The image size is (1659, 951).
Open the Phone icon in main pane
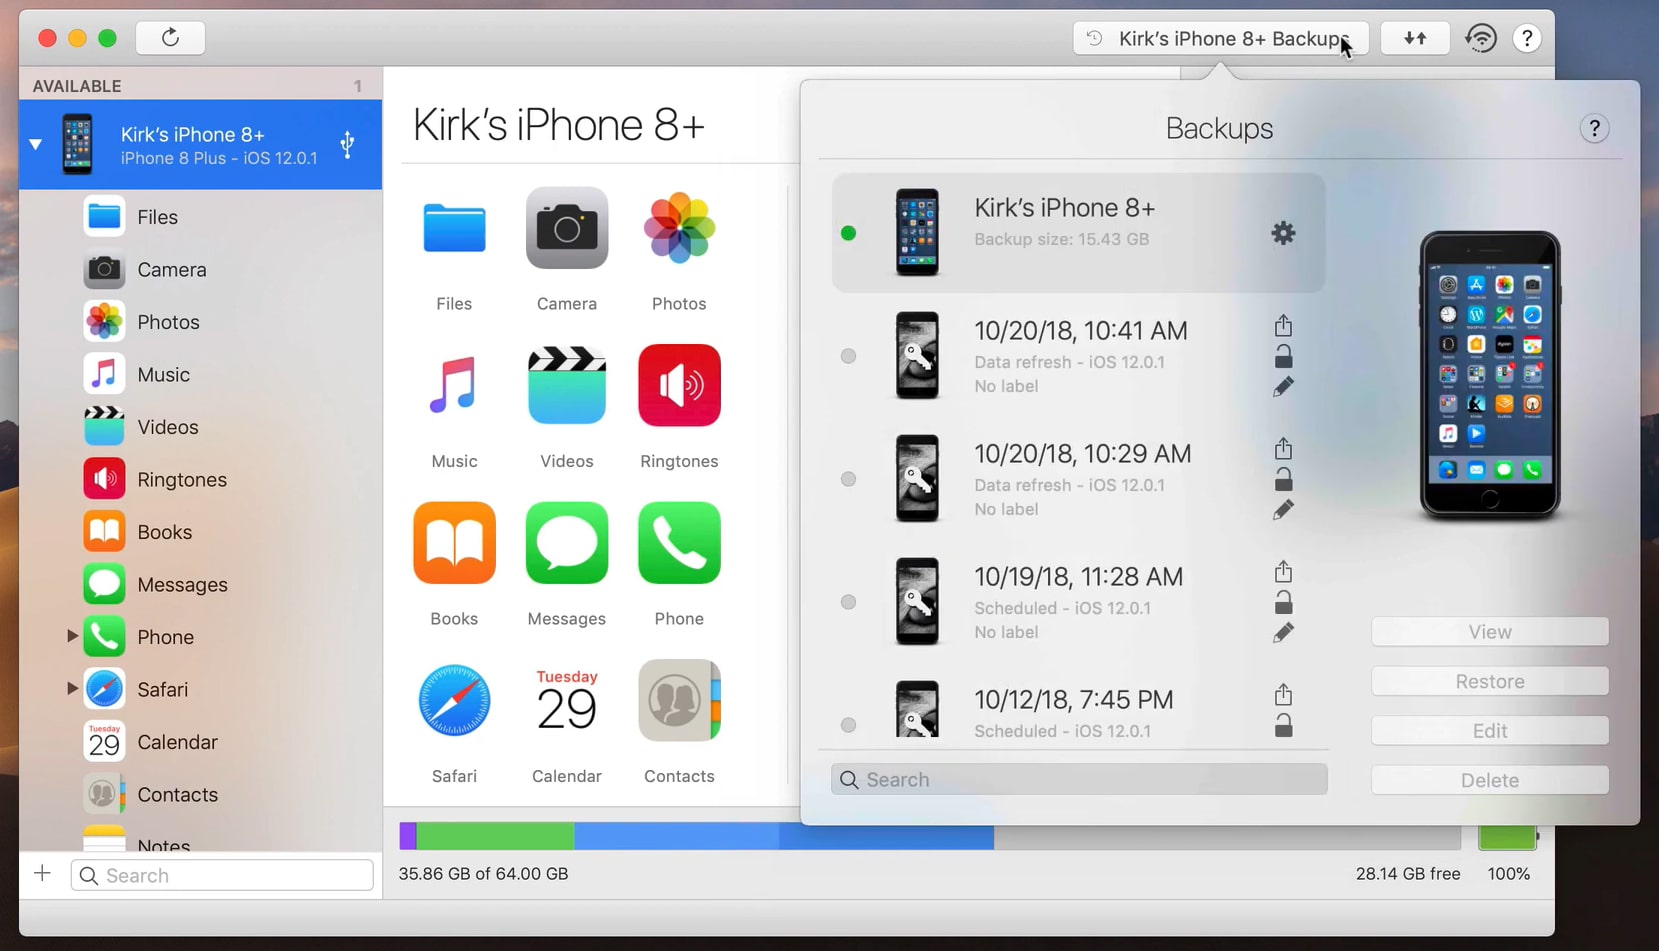679,543
